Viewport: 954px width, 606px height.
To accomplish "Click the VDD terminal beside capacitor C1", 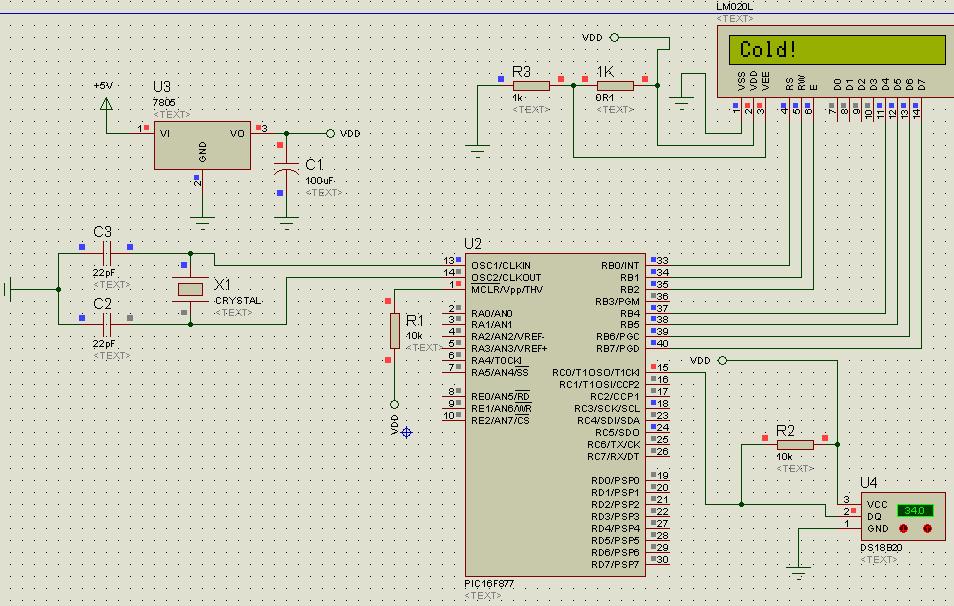I will pos(331,133).
